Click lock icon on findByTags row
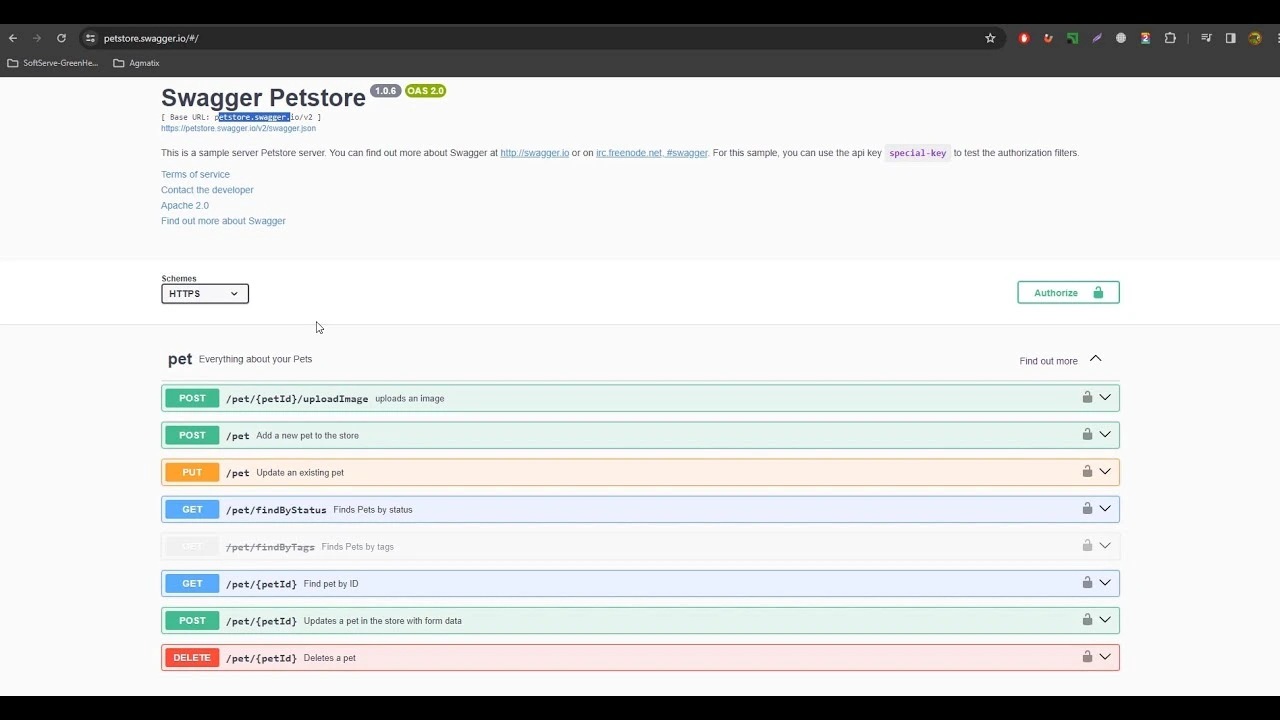 pos(1087,545)
